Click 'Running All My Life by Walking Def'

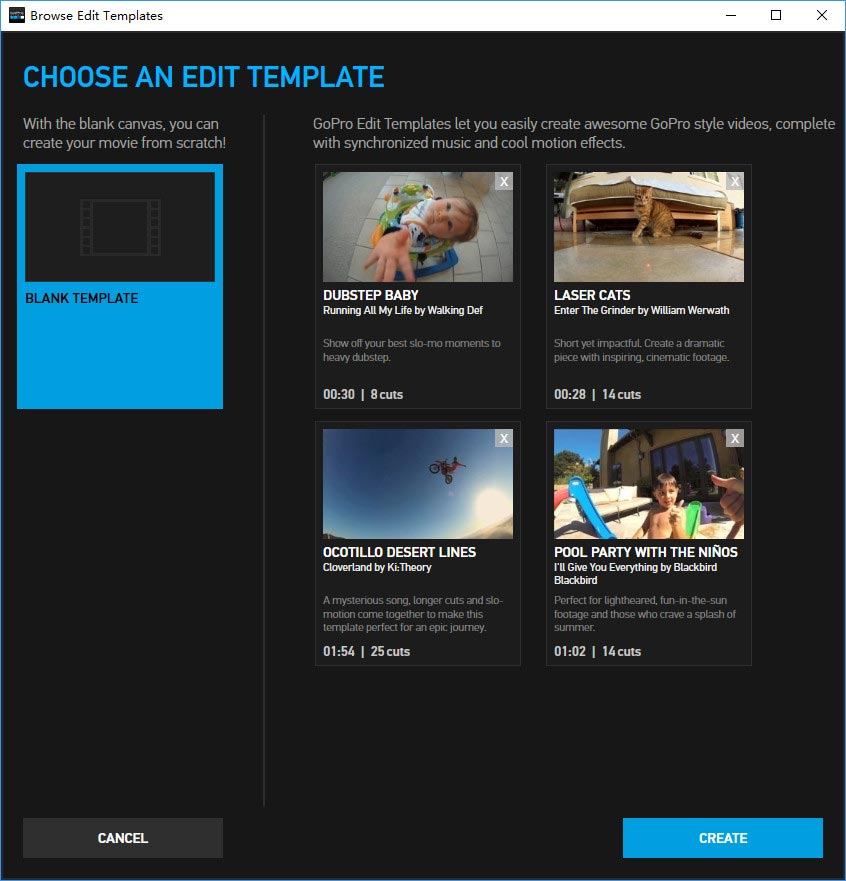[403, 310]
